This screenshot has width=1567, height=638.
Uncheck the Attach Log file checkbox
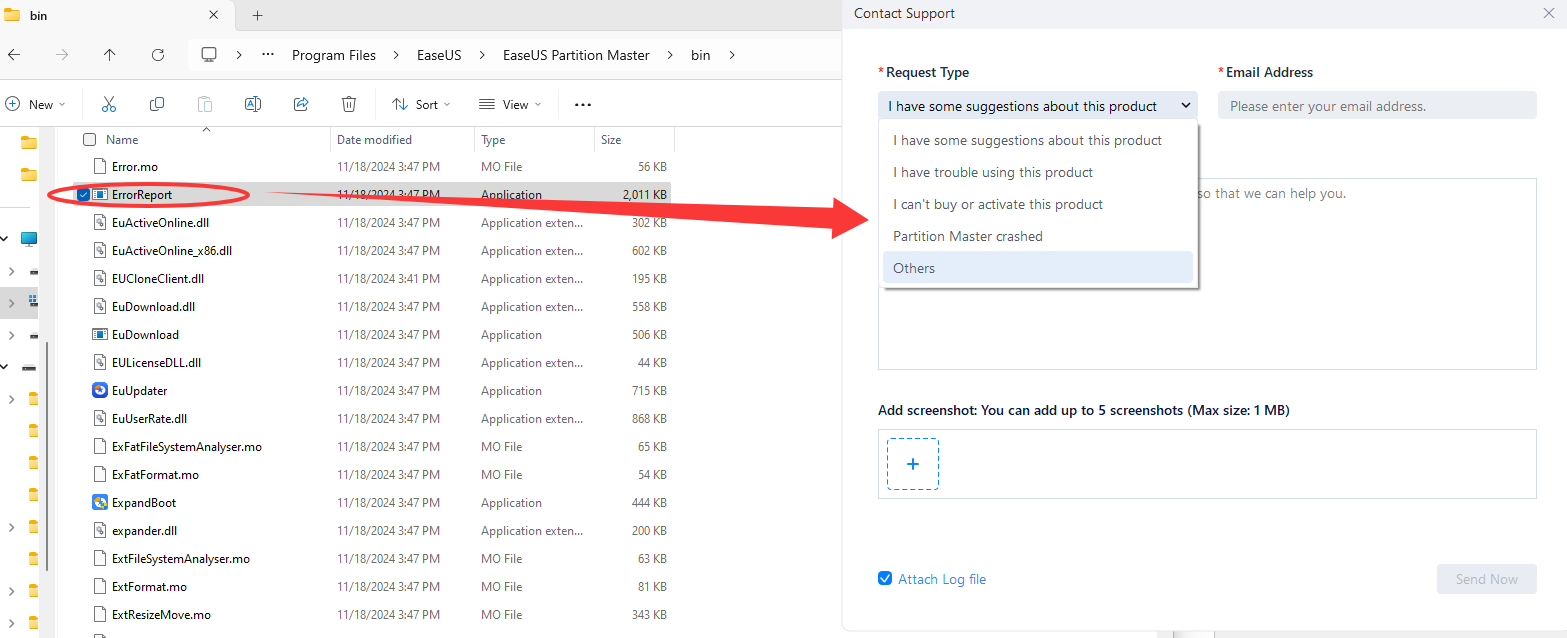point(885,579)
